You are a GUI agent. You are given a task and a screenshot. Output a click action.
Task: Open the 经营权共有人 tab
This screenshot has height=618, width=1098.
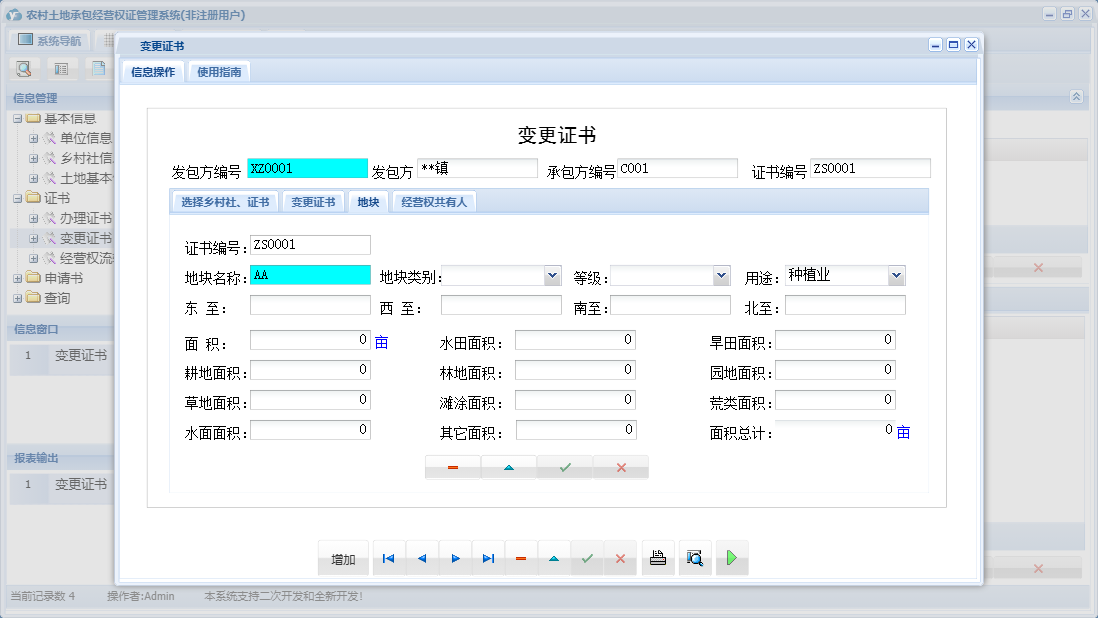click(433, 201)
